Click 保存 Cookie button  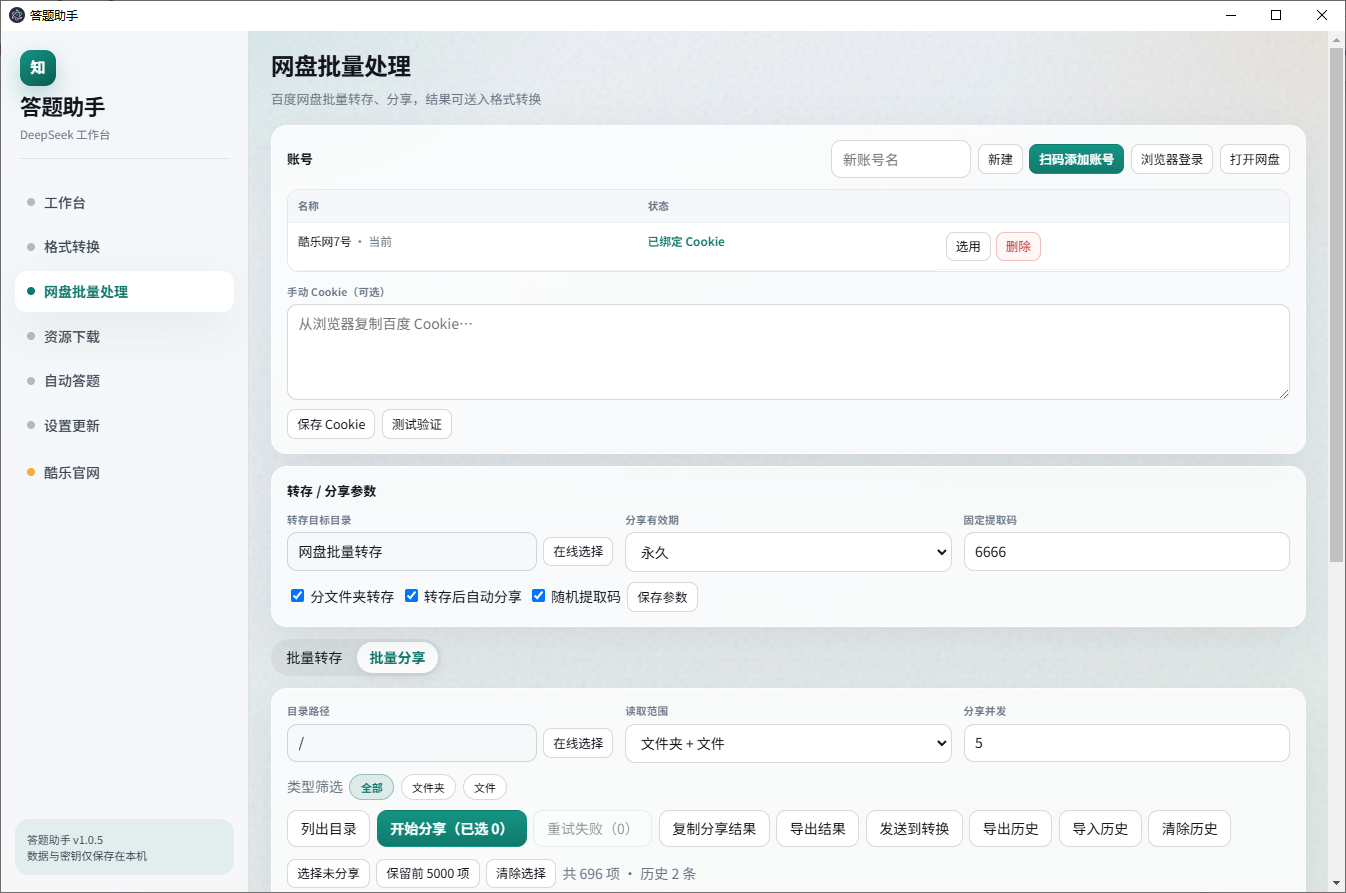tap(331, 424)
